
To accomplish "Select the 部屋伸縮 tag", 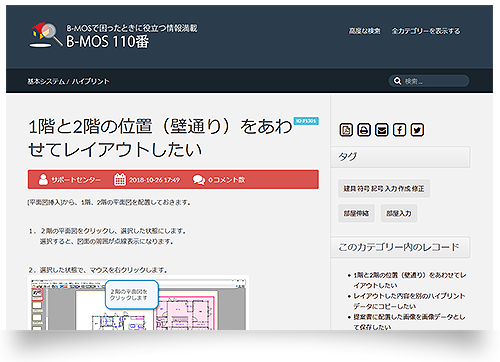I will pyautogui.click(x=356, y=213).
